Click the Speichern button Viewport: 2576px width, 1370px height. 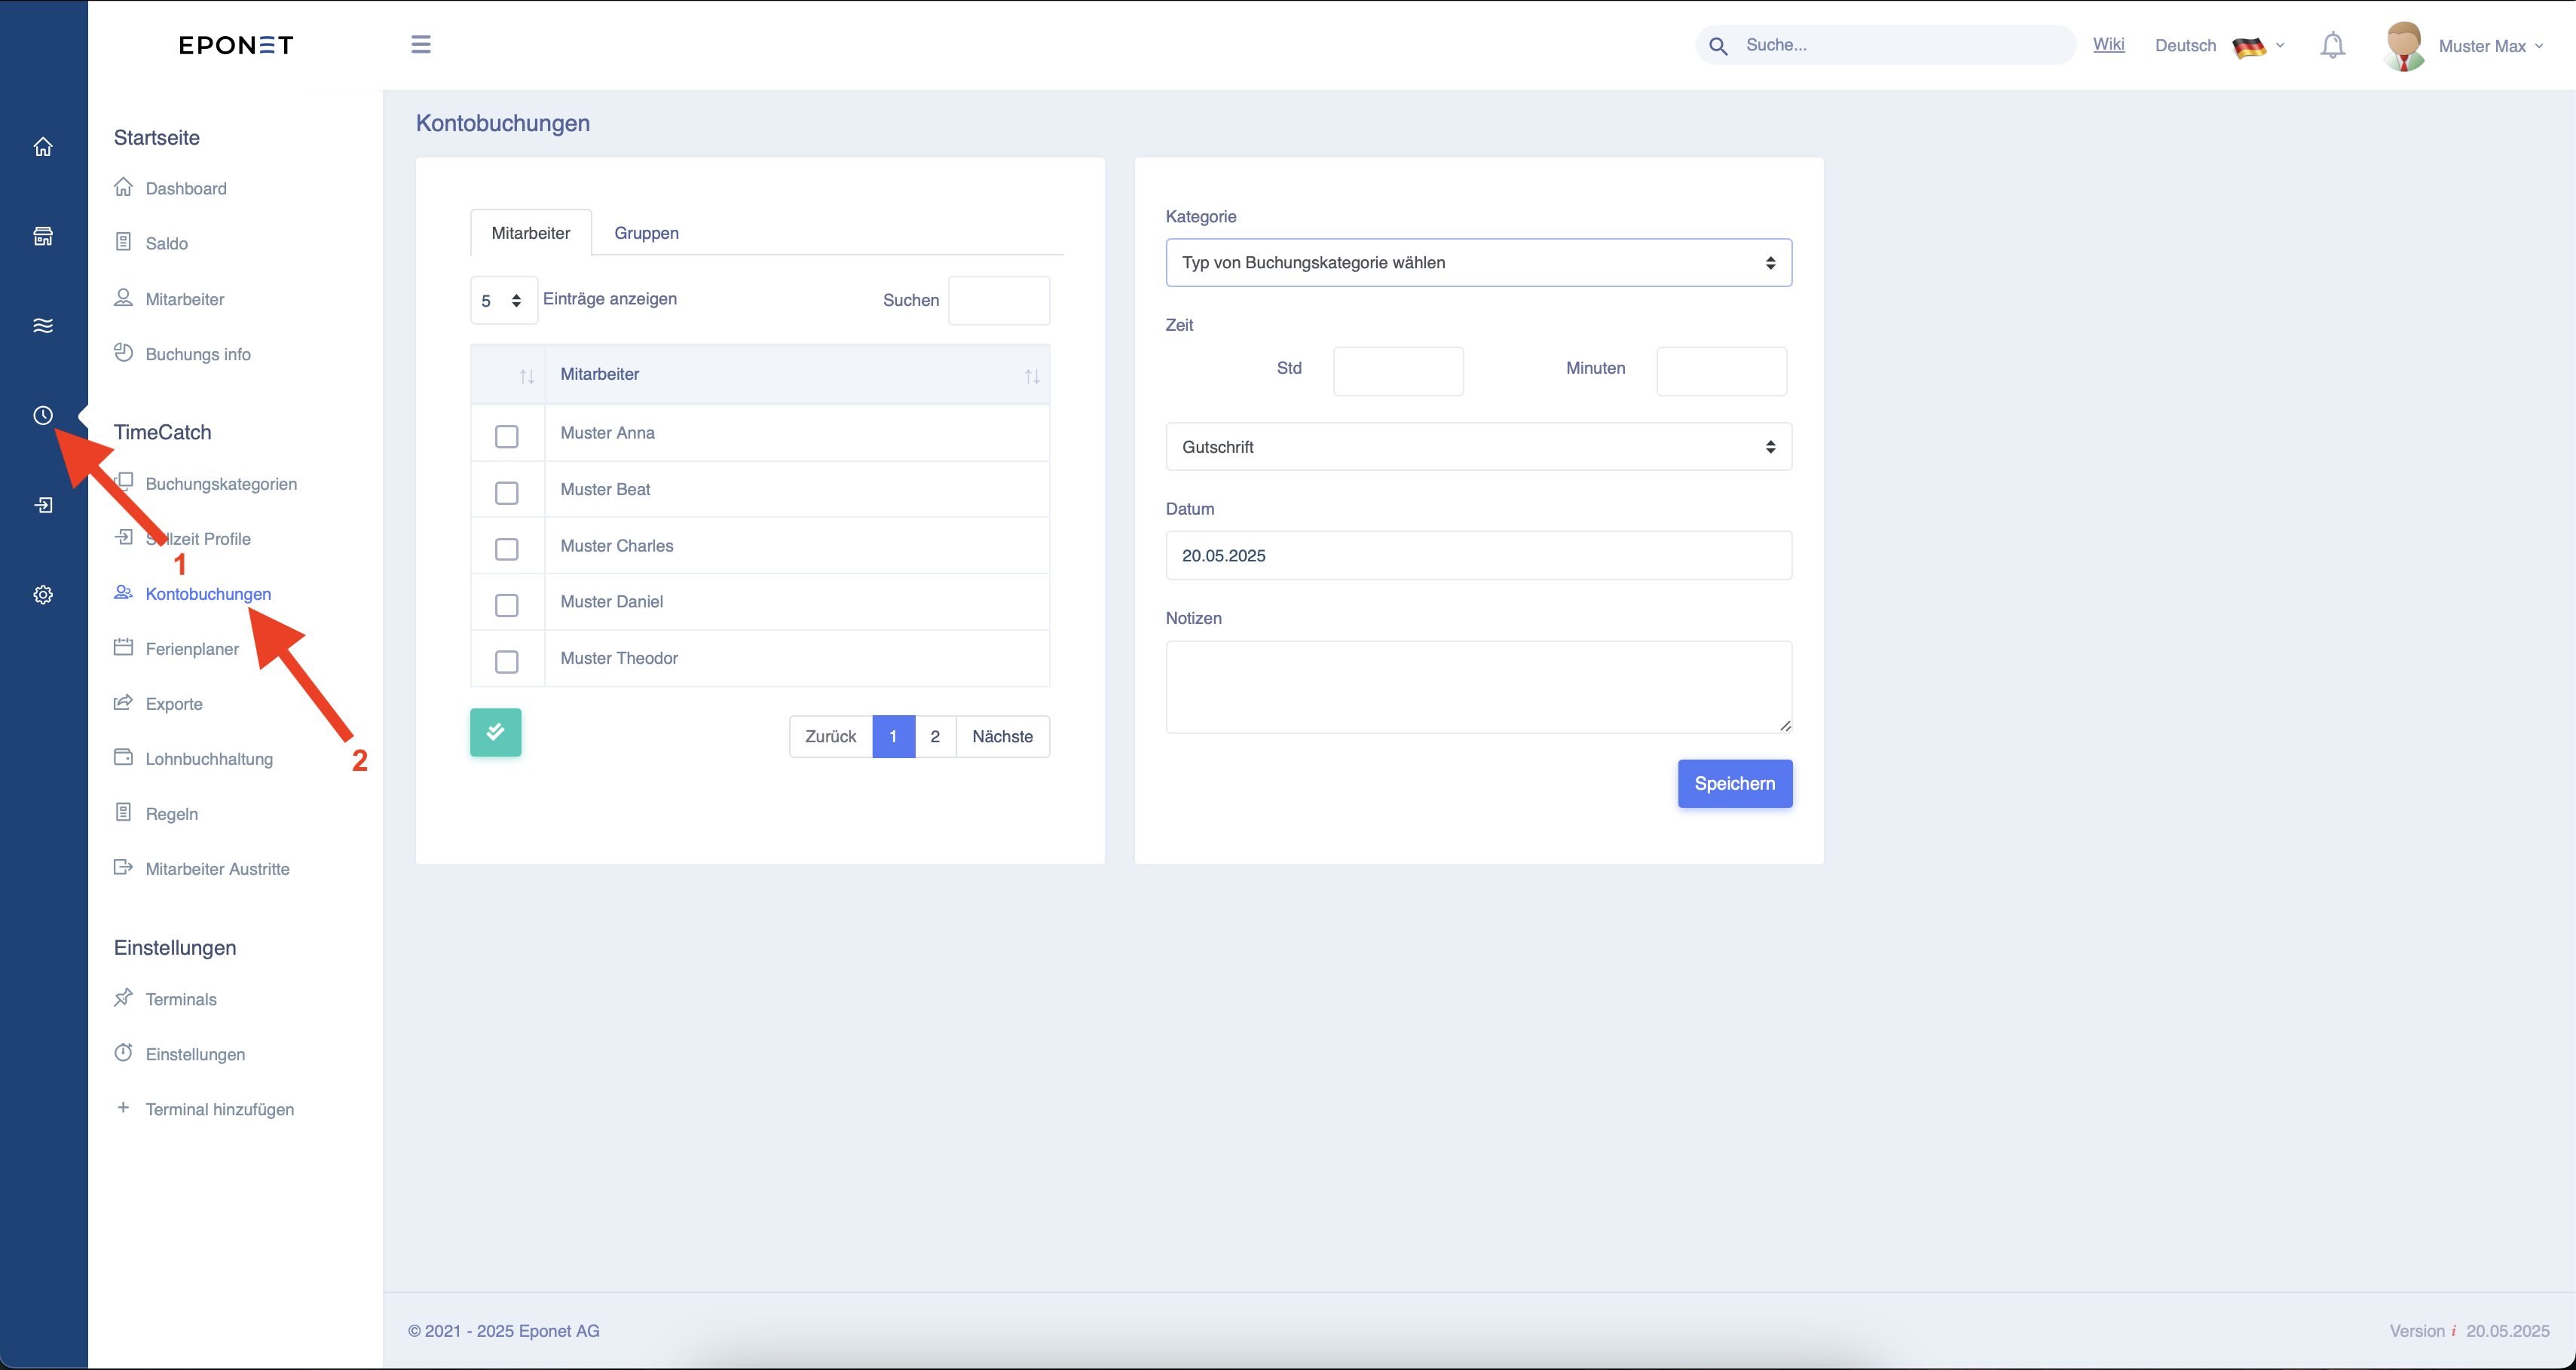1735,784
